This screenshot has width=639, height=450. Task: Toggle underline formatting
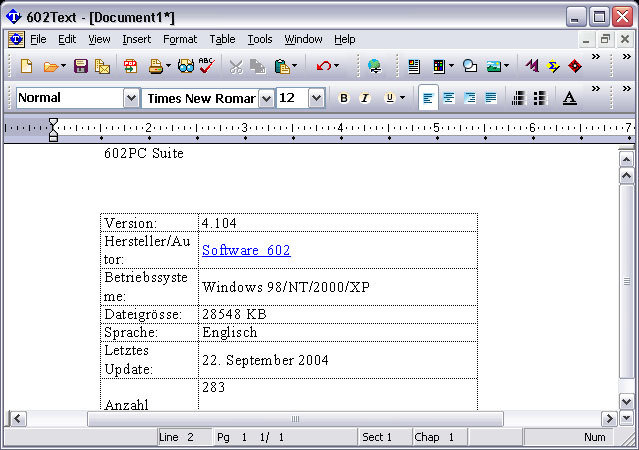tap(390, 98)
